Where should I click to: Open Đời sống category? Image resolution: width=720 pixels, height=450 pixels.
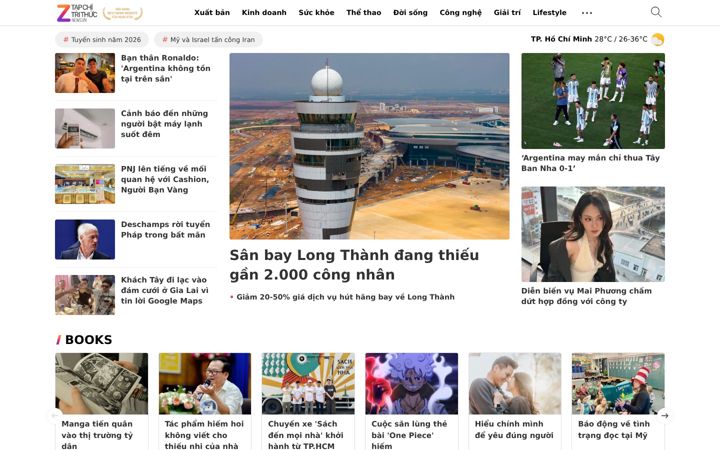point(410,12)
